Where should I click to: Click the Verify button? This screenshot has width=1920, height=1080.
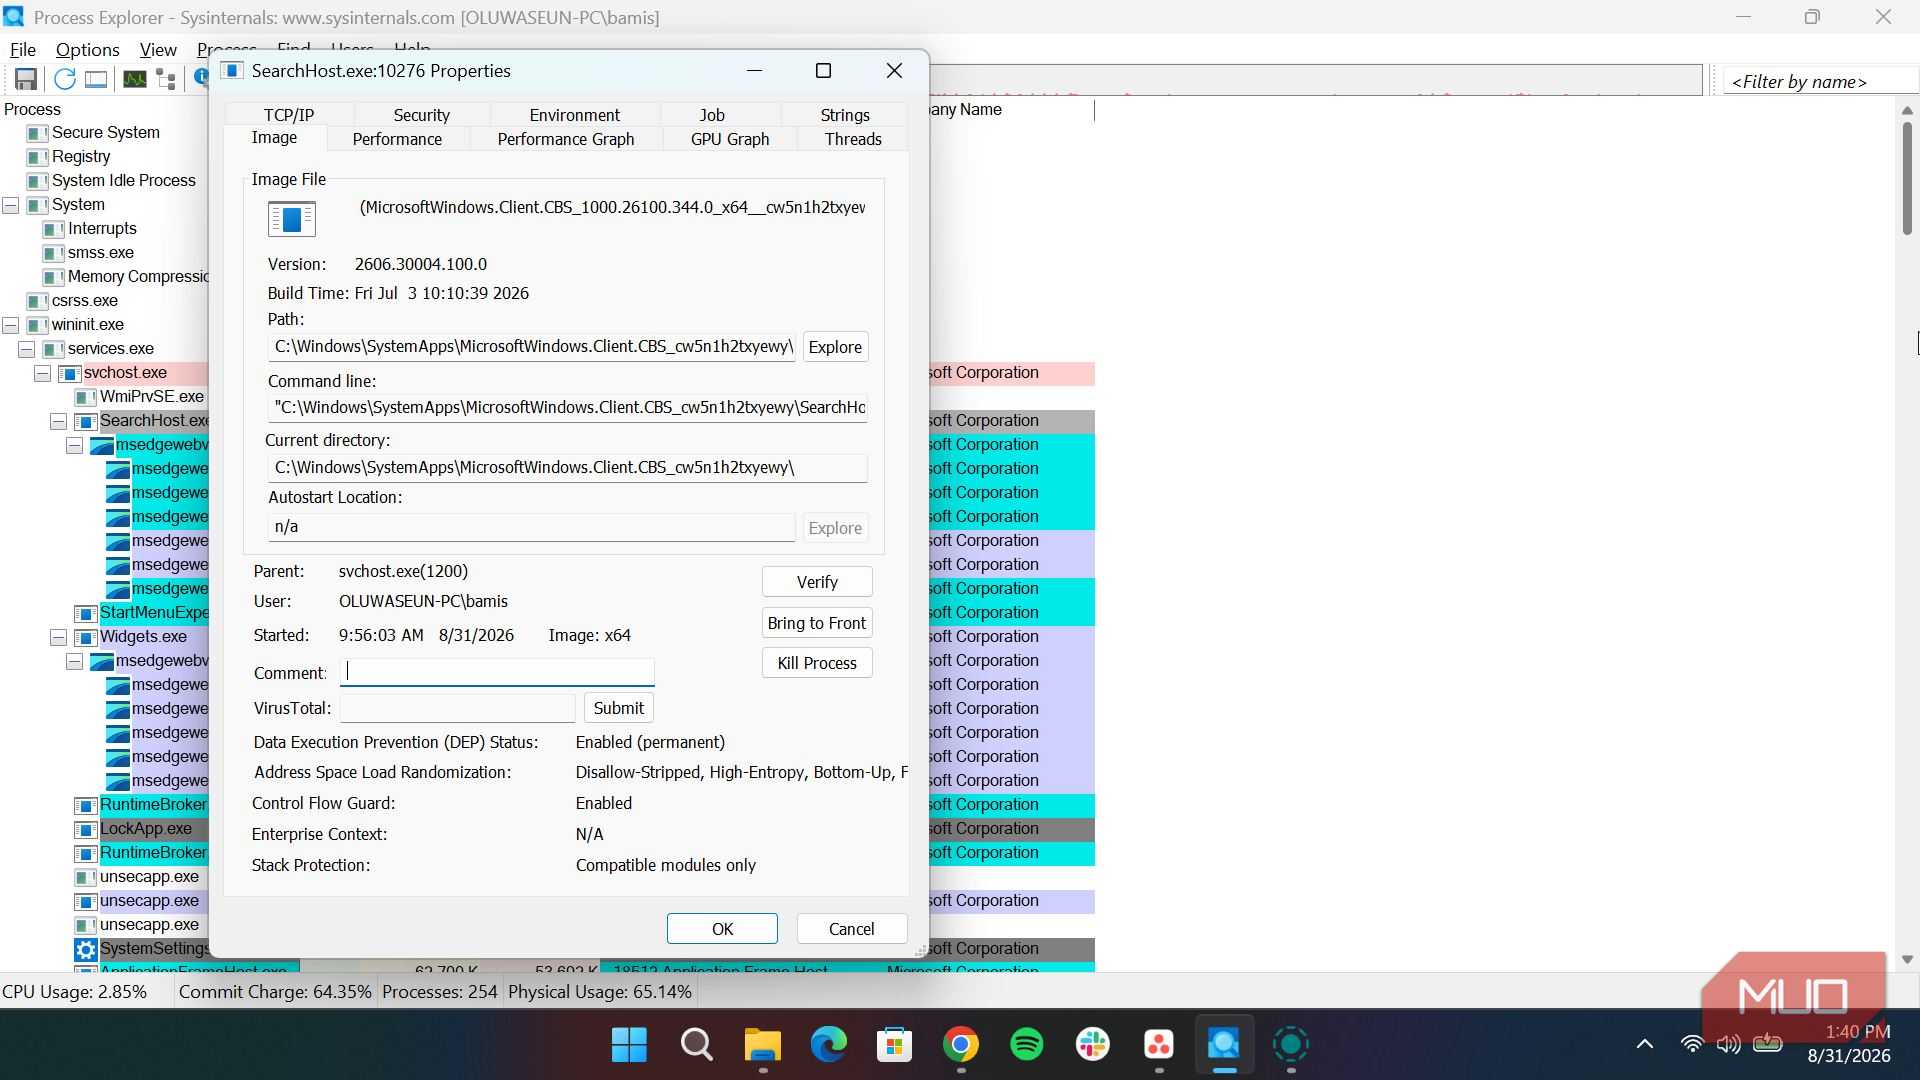(x=817, y=582)
